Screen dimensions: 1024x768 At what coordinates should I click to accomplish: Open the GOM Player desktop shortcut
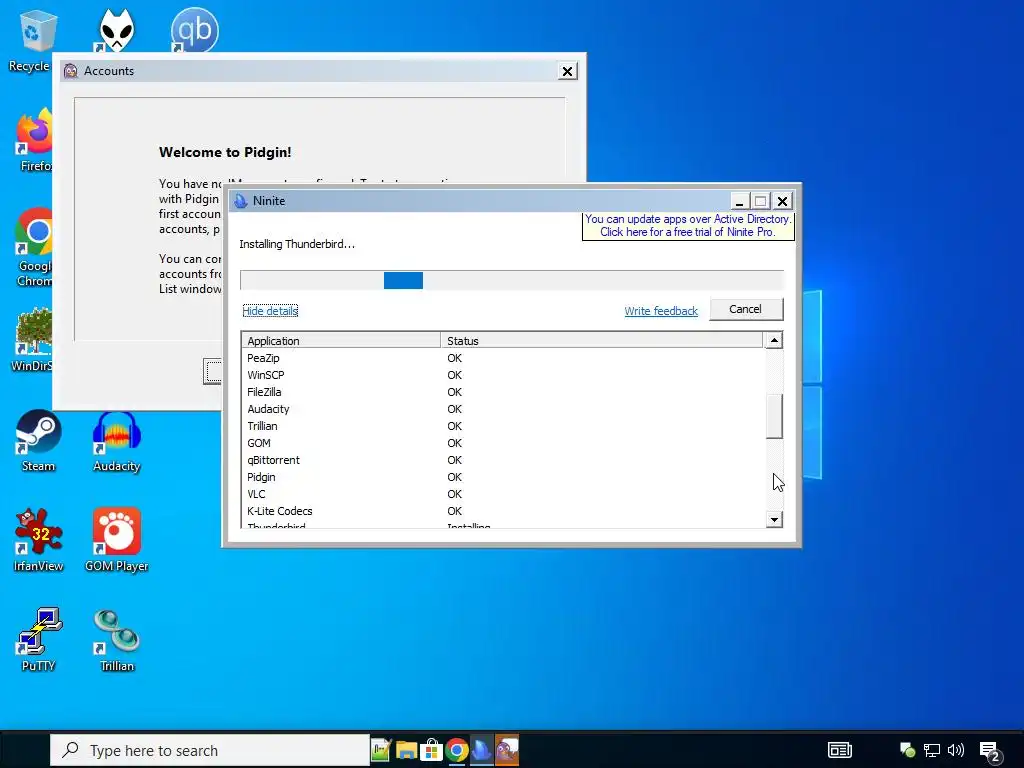[x=116, y=541]
